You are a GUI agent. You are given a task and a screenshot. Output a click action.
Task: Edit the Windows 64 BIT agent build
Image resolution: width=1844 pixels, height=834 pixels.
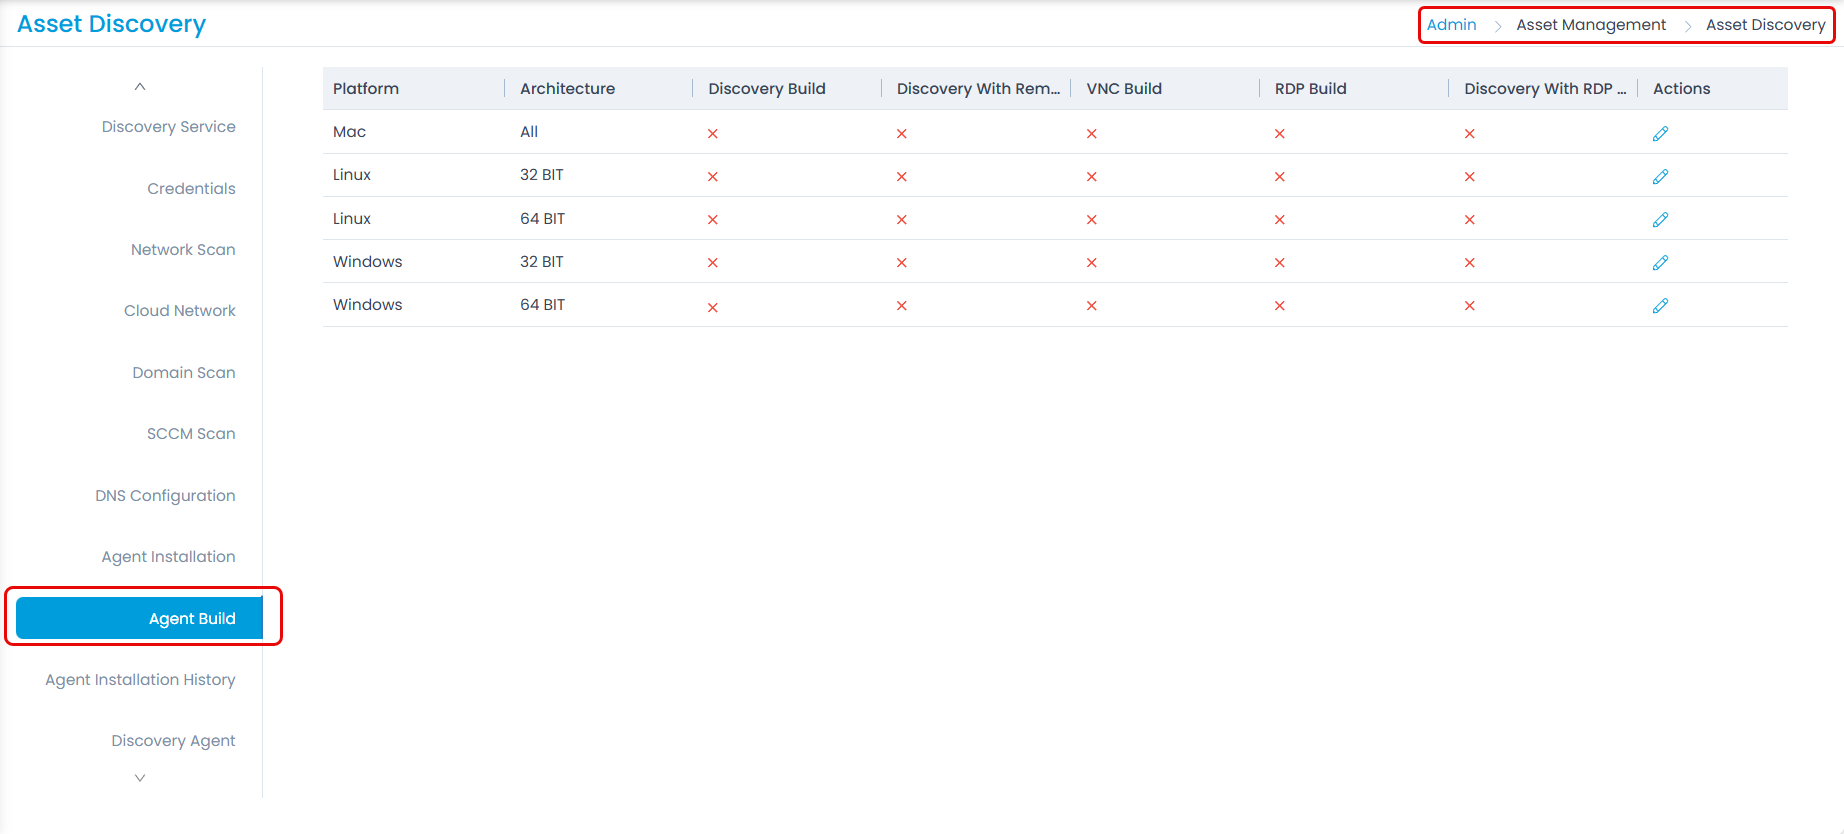(x=1660, y=305)
